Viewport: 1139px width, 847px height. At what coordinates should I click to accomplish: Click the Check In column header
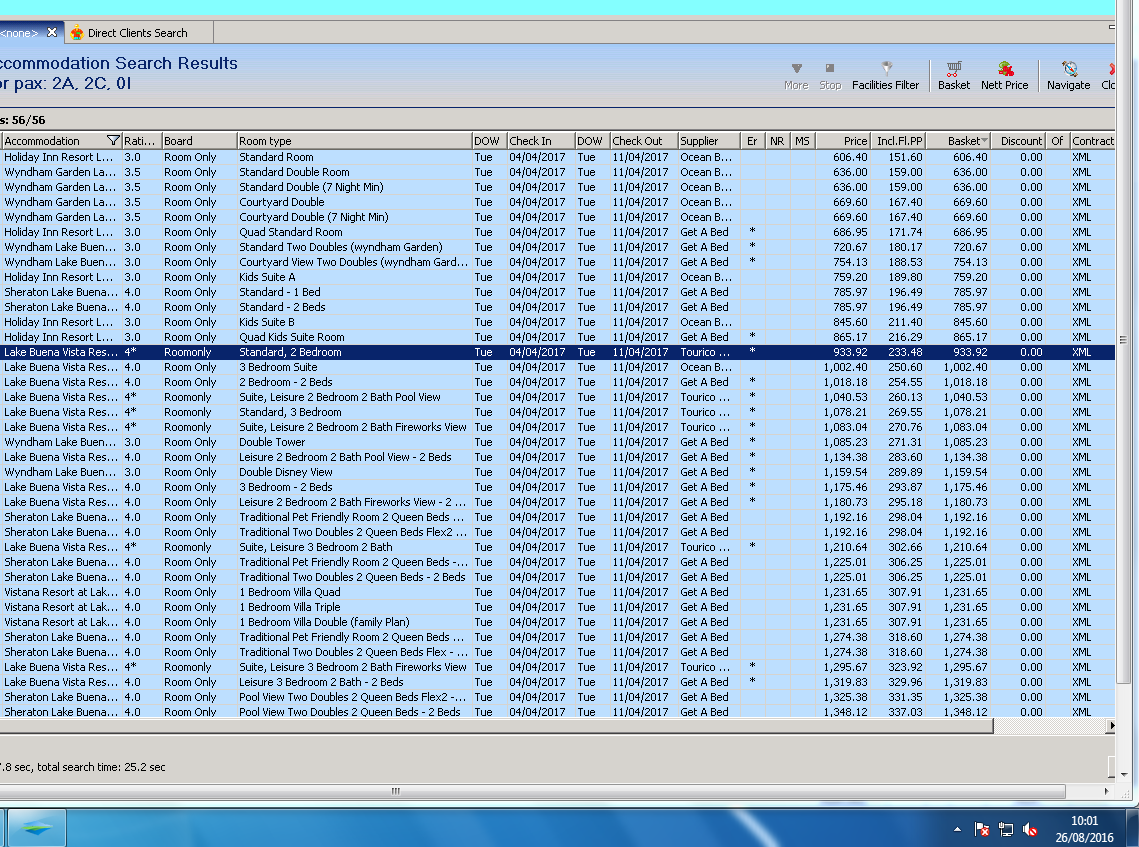point(540,140)
